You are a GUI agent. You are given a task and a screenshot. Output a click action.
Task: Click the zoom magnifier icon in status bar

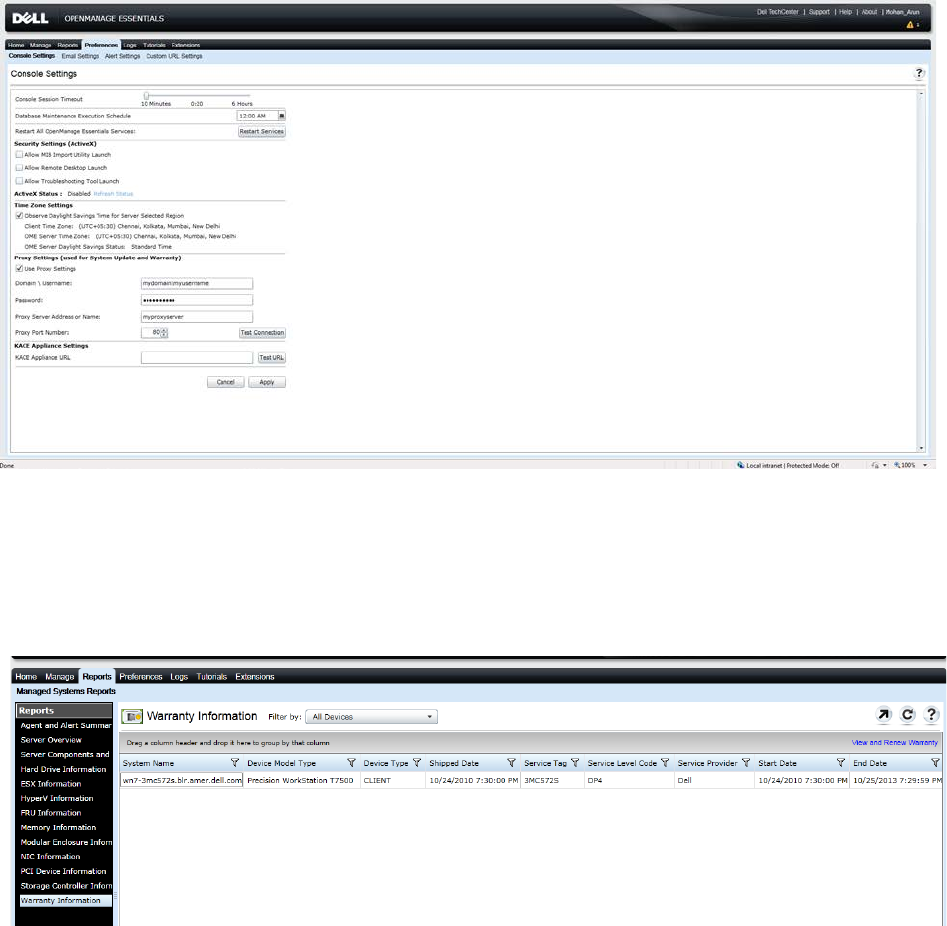coord(897,465)
